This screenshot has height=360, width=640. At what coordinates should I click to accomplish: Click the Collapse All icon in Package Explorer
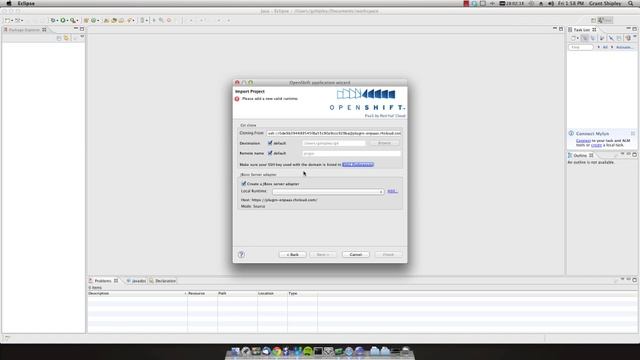click(59, 38)
